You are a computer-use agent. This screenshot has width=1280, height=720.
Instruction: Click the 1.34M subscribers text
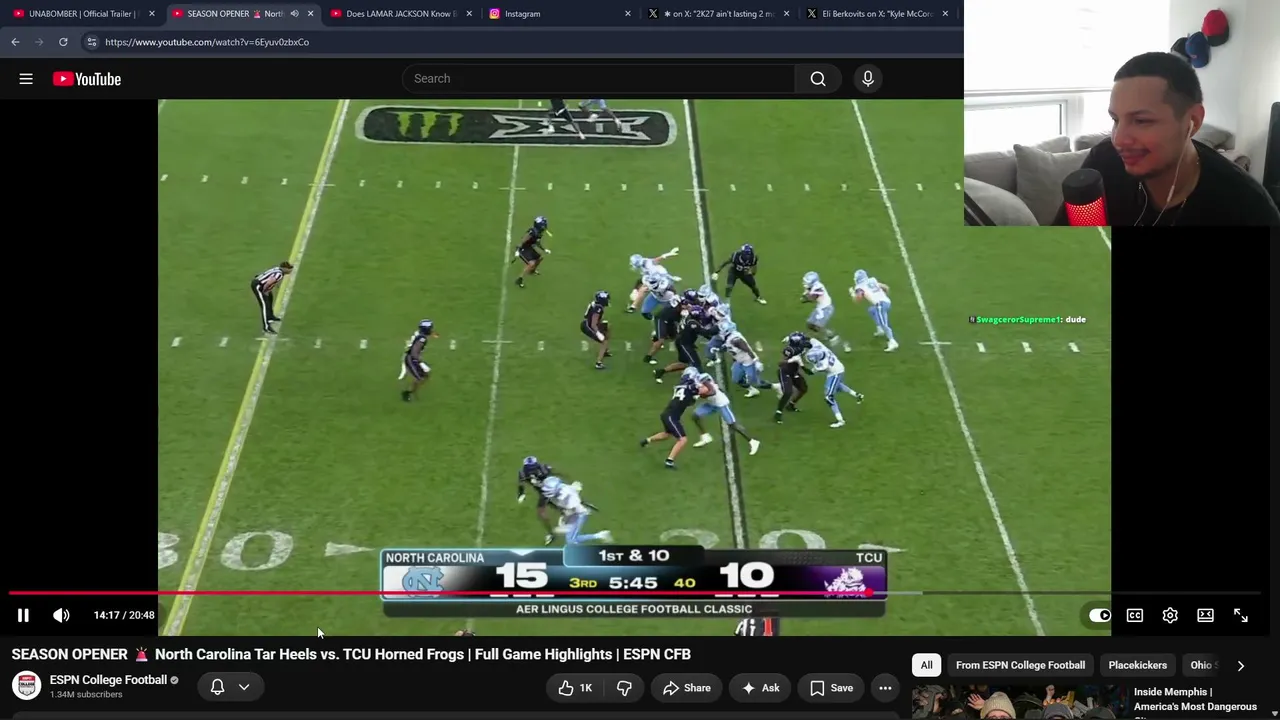point(86,695)
